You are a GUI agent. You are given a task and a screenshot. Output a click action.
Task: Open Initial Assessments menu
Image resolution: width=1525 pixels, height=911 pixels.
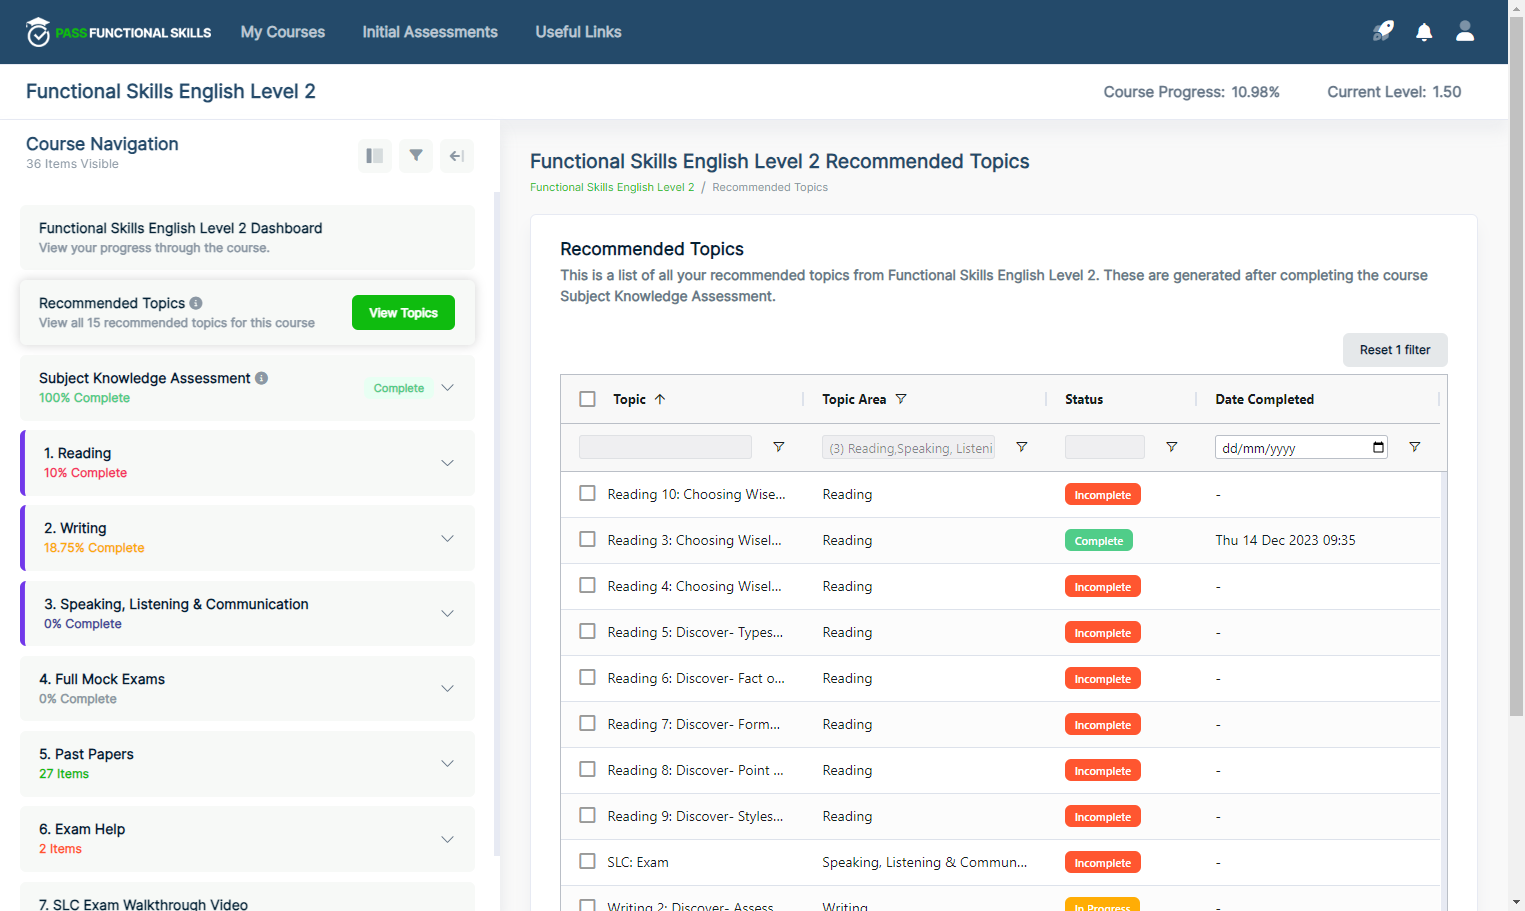pos(430,32)
